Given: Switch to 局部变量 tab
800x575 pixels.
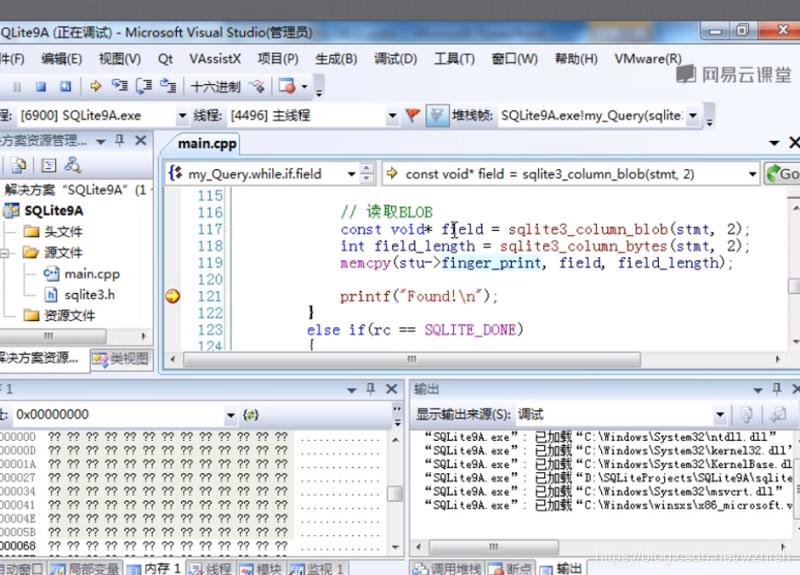Looking at the screenshot, I should 85,568.
